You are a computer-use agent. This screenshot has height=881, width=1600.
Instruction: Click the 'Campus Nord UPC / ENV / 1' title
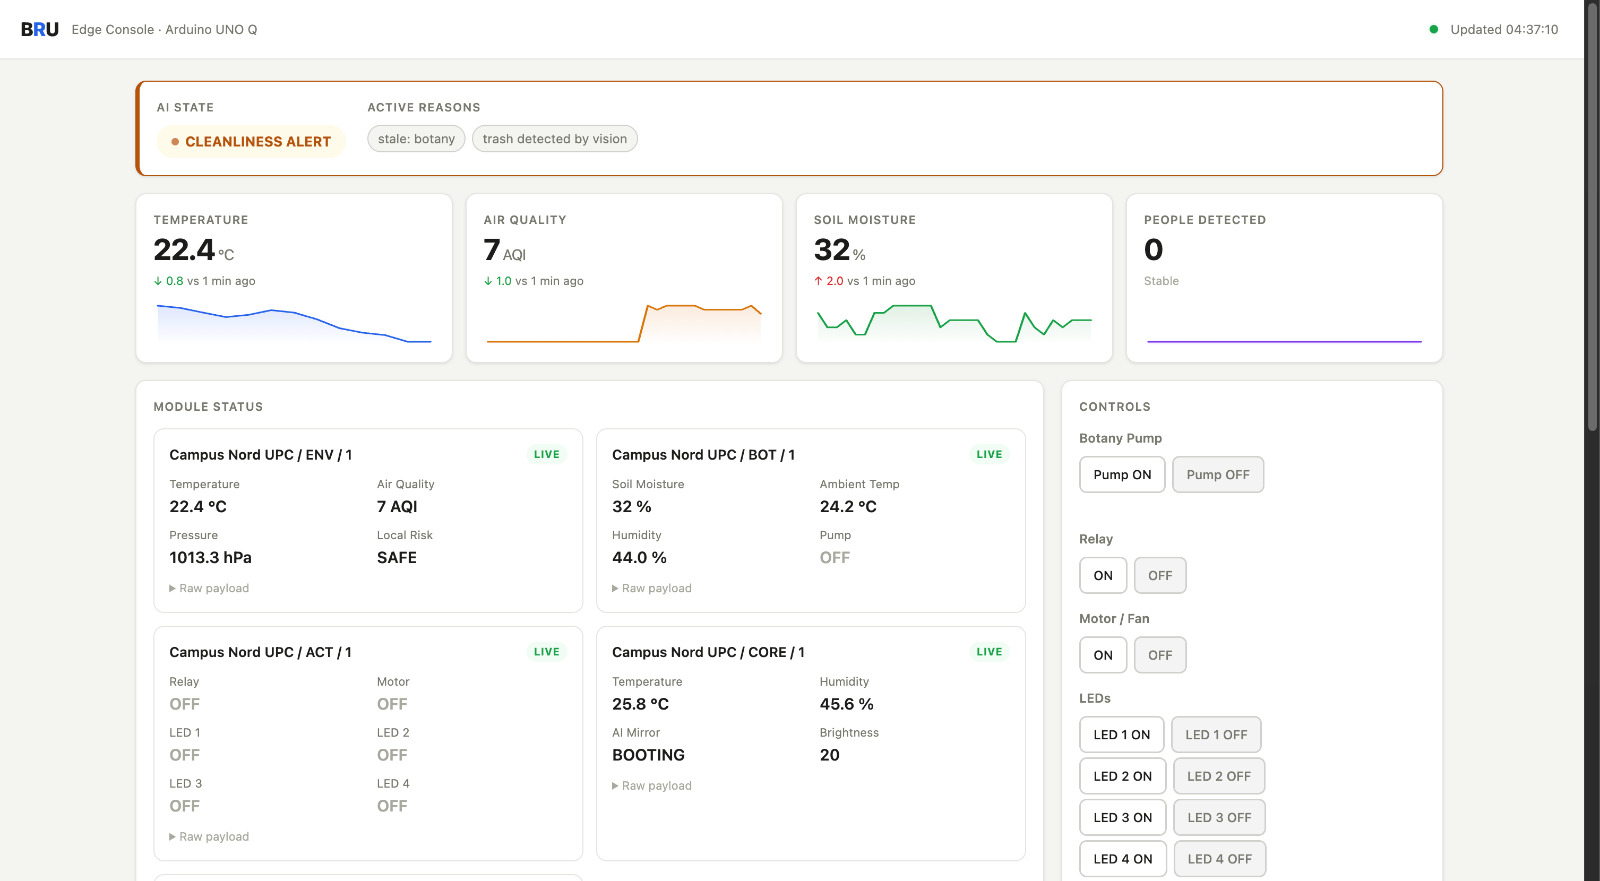pyautogui.click(x=261, y=455)
